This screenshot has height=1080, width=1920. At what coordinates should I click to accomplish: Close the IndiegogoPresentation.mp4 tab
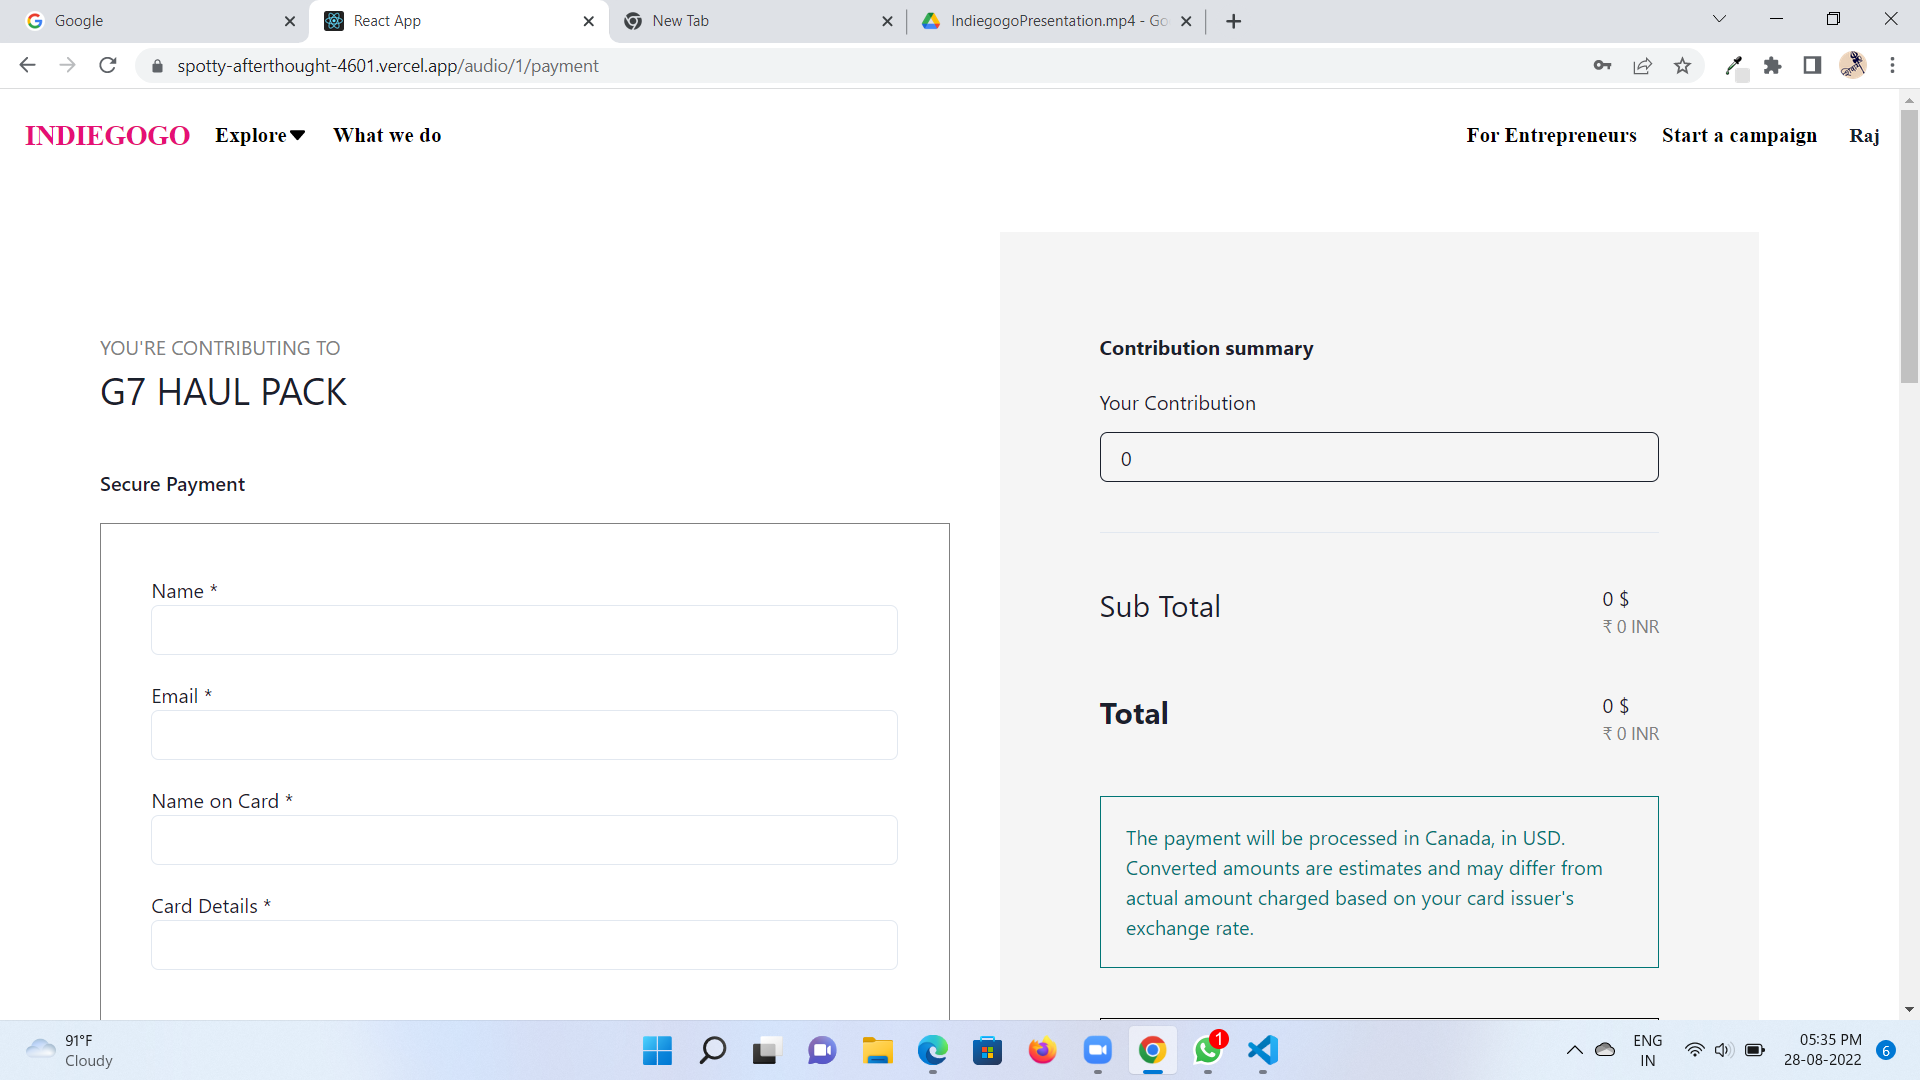(1186, 21)
